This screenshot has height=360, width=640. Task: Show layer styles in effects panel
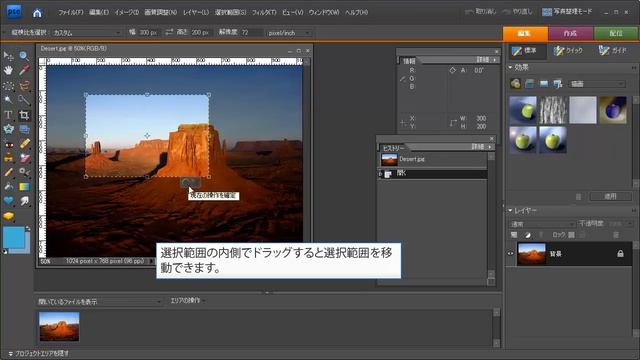pyautogui.click(x=529, y=84)
